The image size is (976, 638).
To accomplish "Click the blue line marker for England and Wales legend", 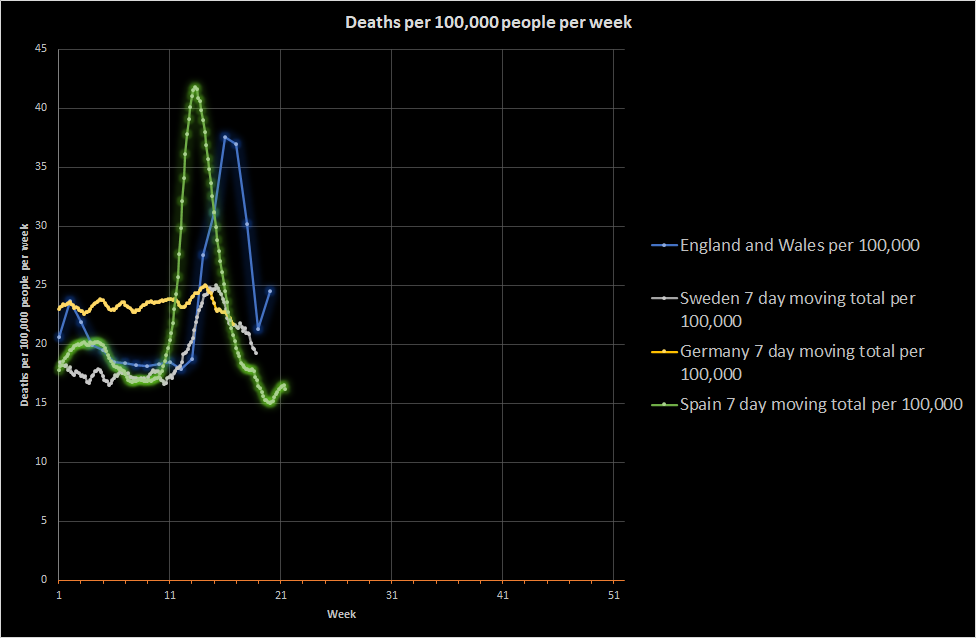I will coord(664,245).
